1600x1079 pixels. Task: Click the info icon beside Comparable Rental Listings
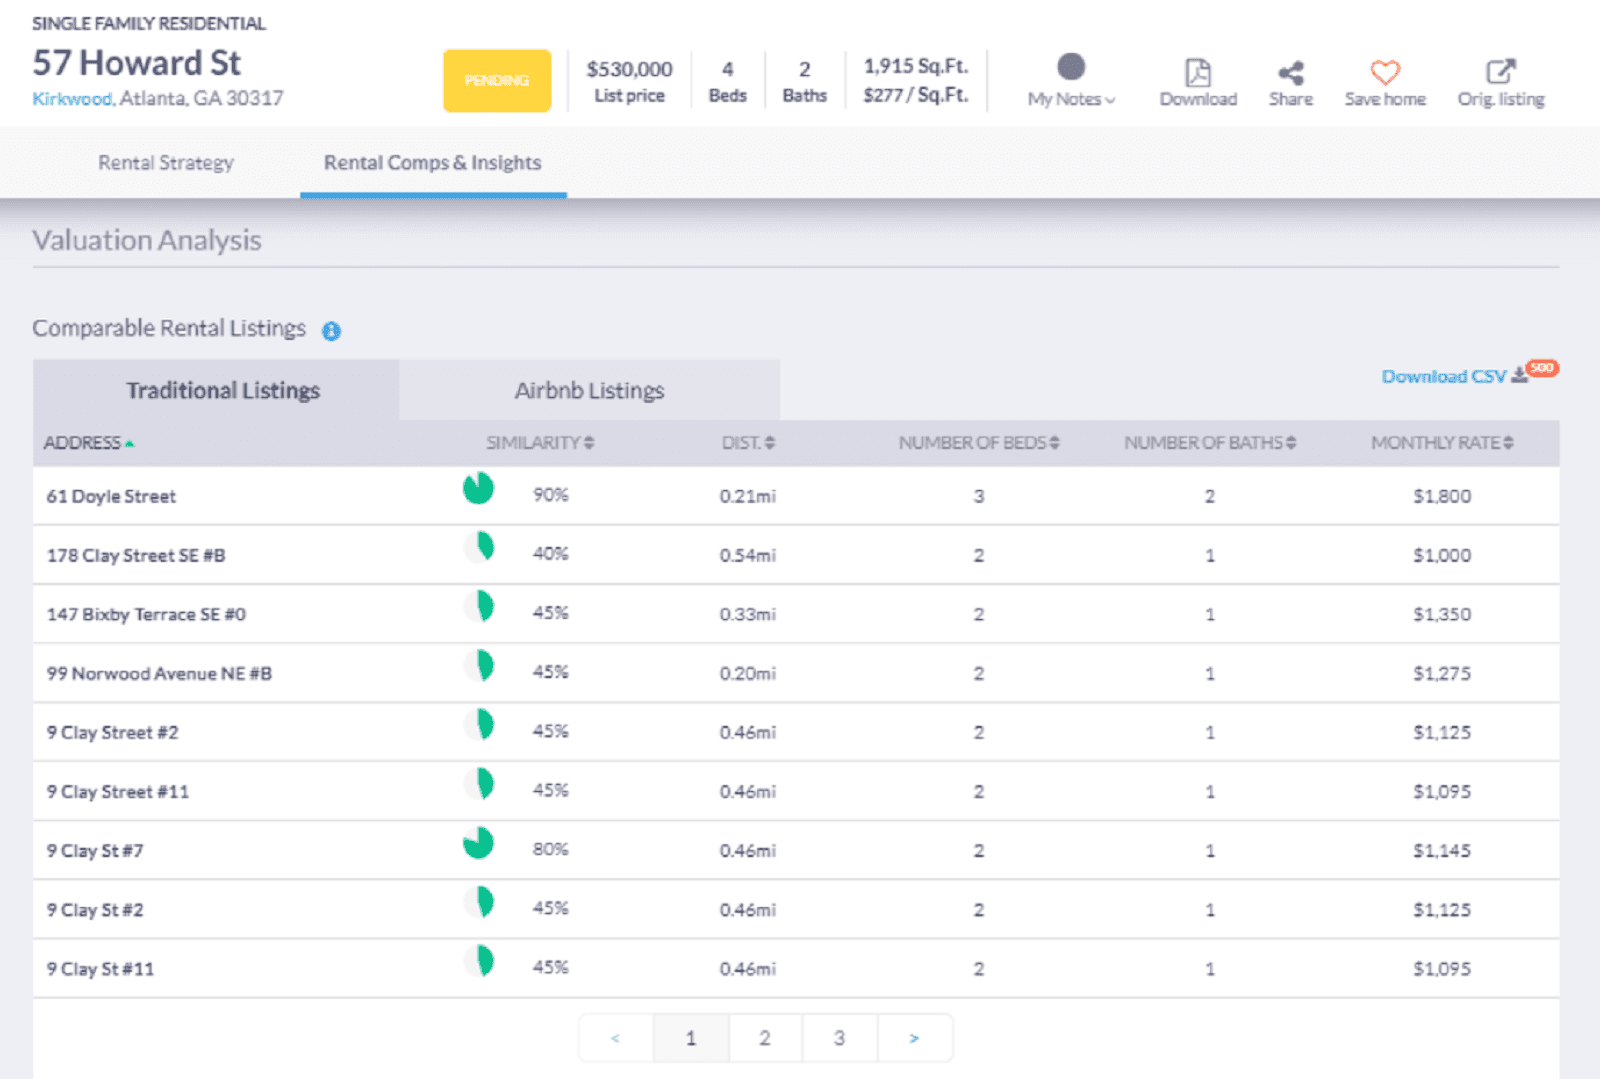pos(331,330)
